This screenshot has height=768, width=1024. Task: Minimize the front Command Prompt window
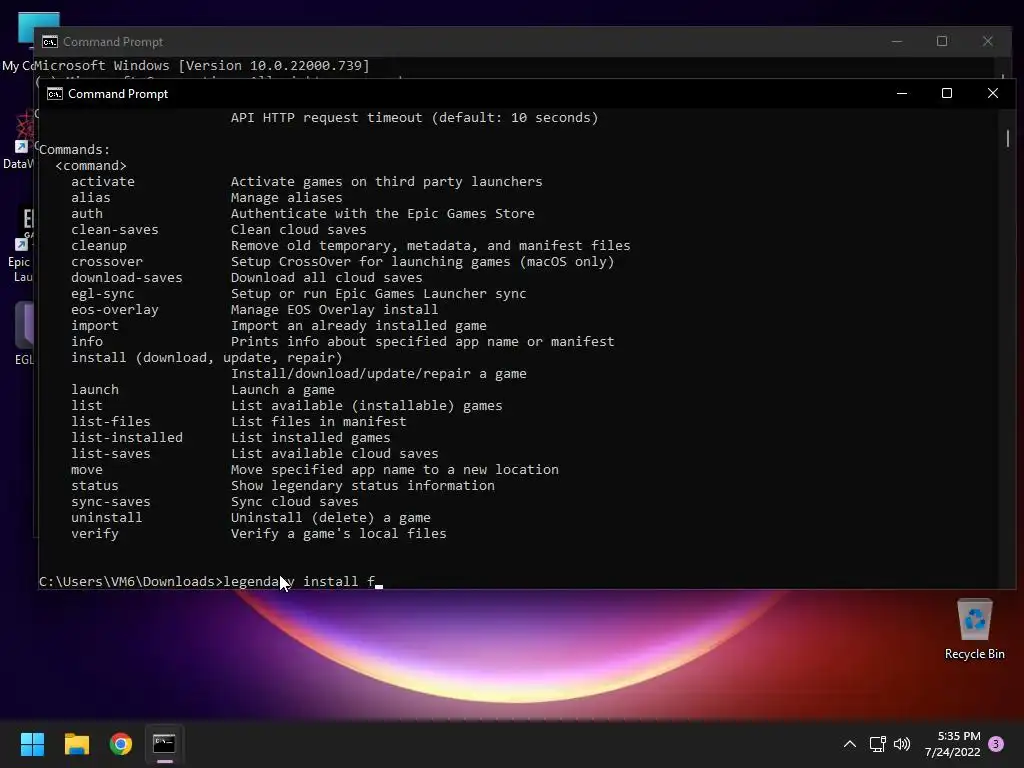coord(902,93)
